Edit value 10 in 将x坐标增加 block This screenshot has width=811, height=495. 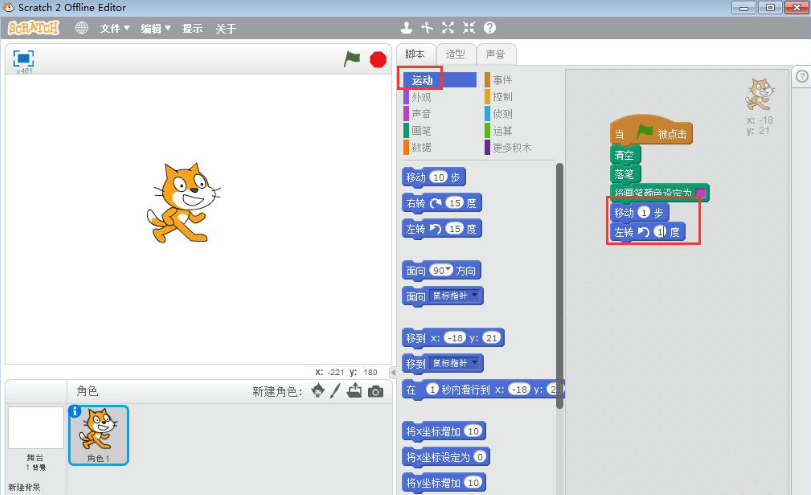click(x=473, y=431)
